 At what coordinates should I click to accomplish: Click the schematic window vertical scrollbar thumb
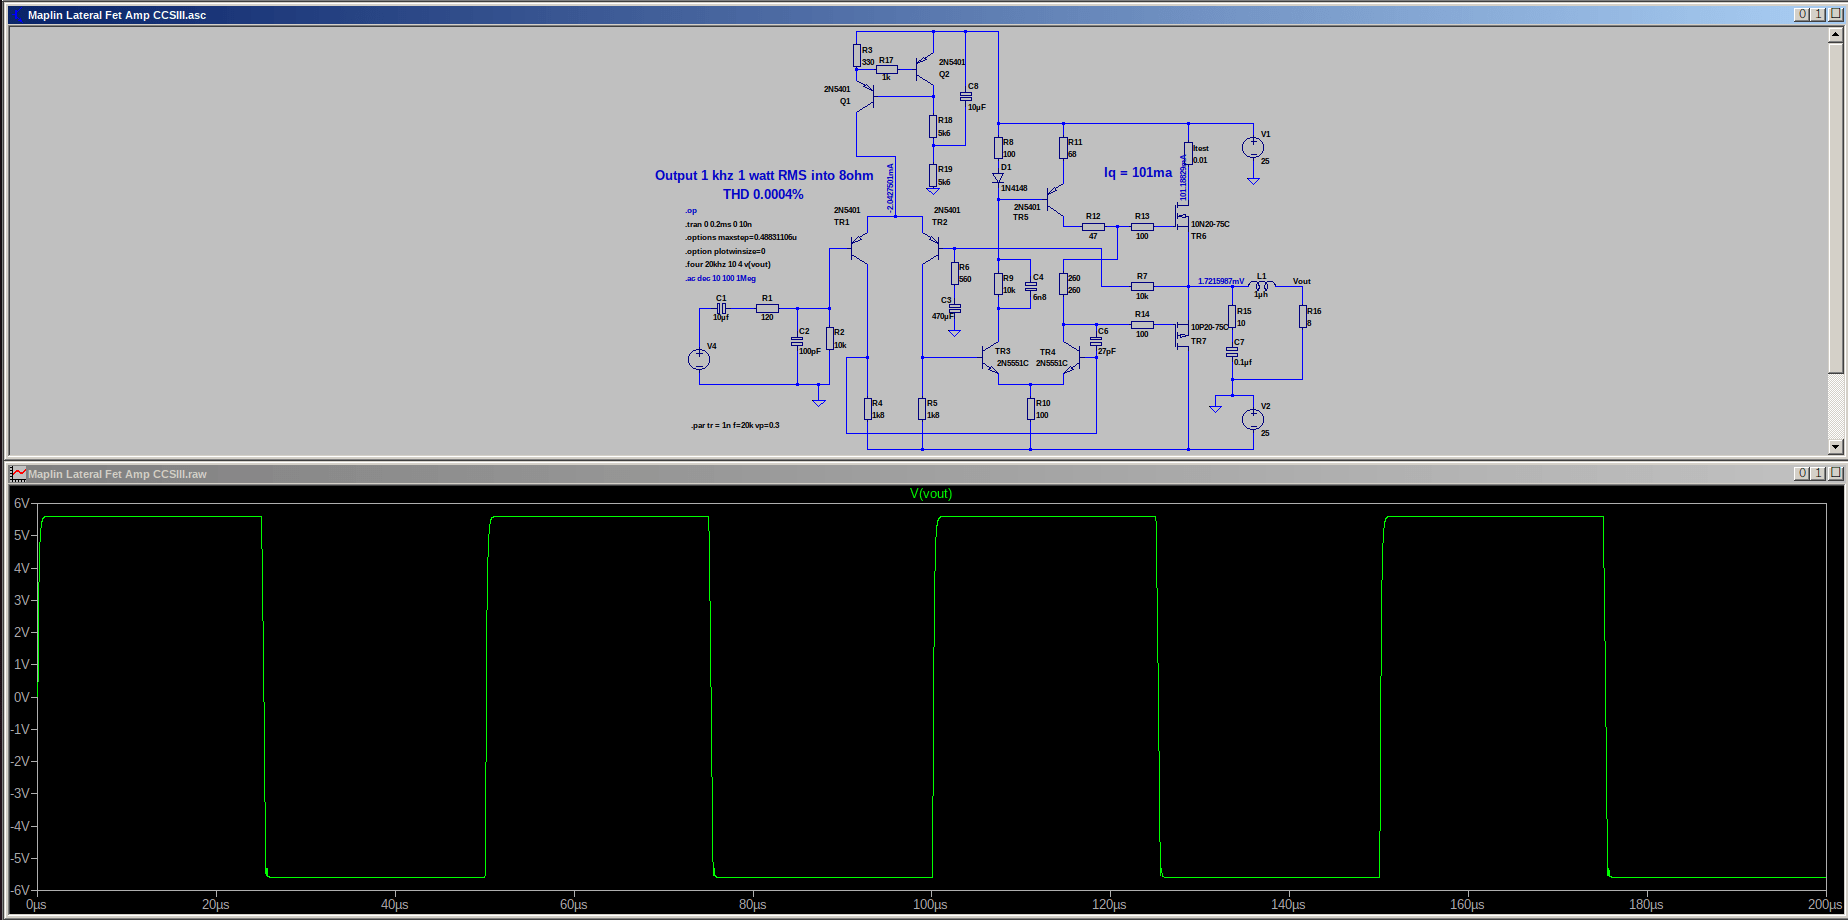tap(1835, 208)
